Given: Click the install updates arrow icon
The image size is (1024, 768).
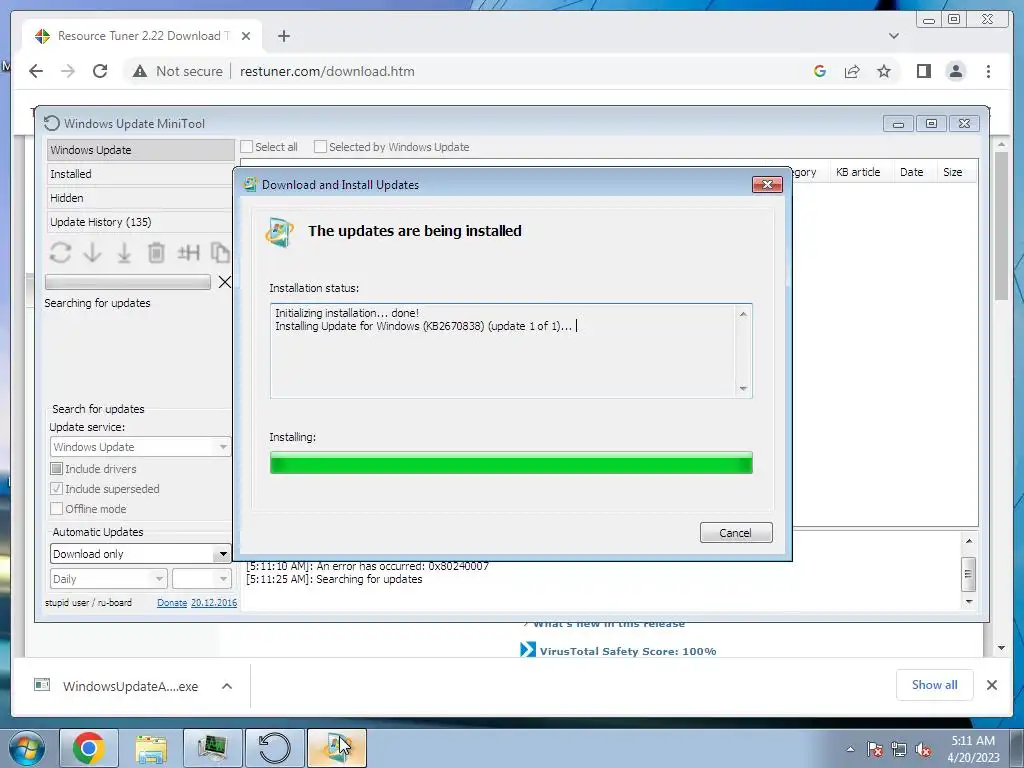Looking at the screenshot, I should 124,253.
